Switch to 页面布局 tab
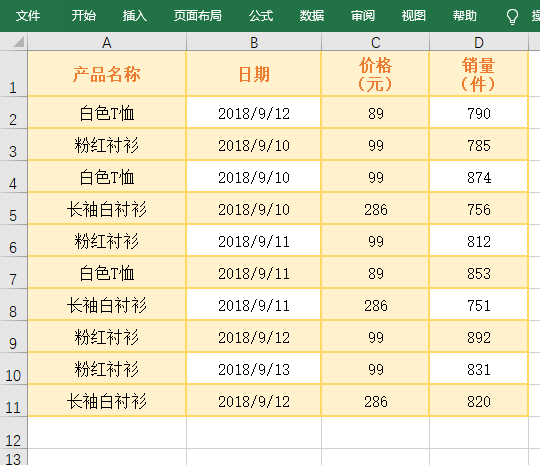The width and height of the screenshot is (540, 465). point(198,16)
